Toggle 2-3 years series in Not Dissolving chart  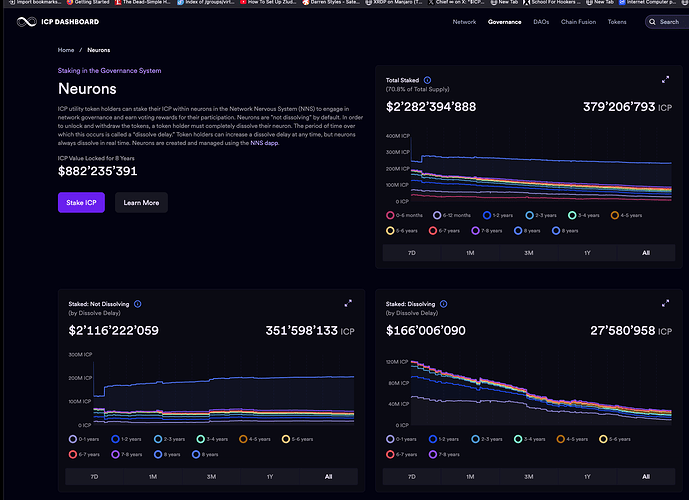169,439
